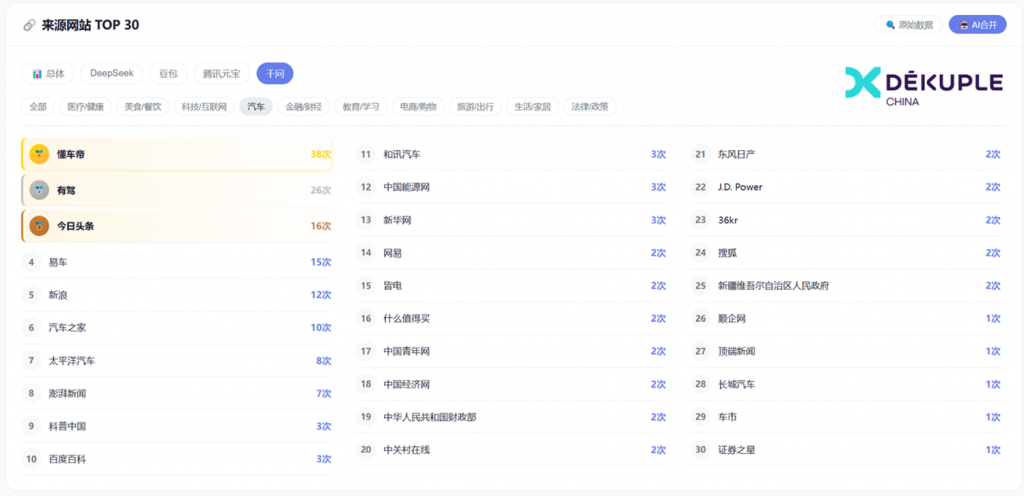Select the 和讯汽车 row
The width and height of the screenshot is (1024, 496).
click(511, 154)
